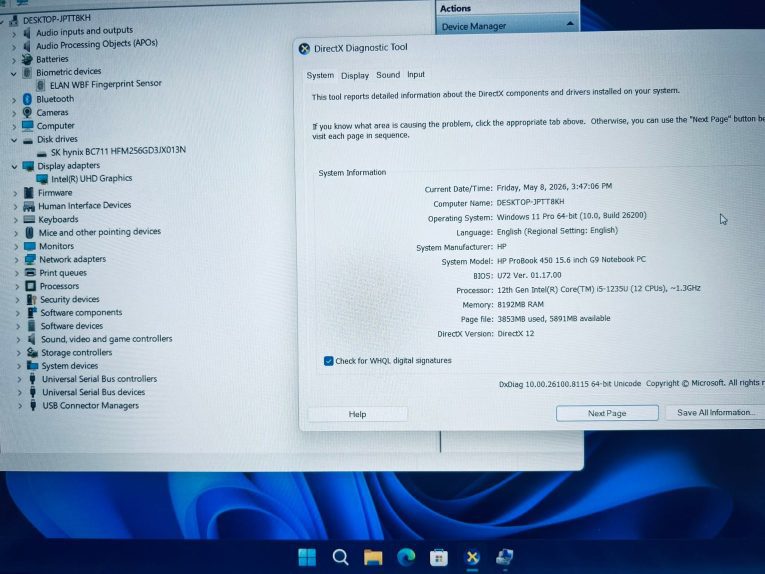Click the Batteries category icon
The image size is (765, 574).
click(27, 59)
